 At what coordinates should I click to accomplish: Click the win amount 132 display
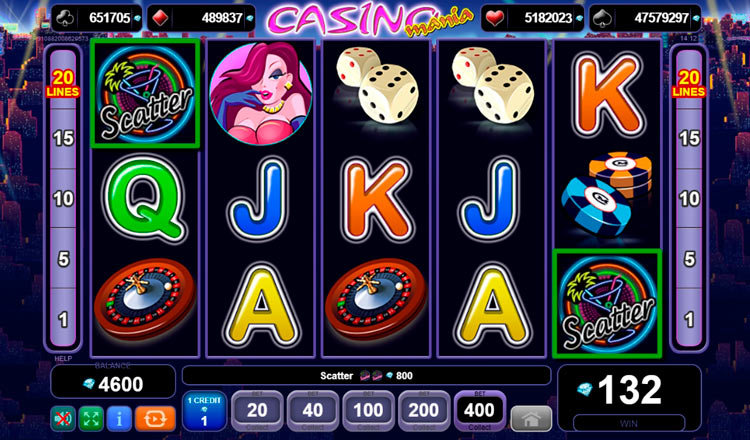[x=629, y=390]
